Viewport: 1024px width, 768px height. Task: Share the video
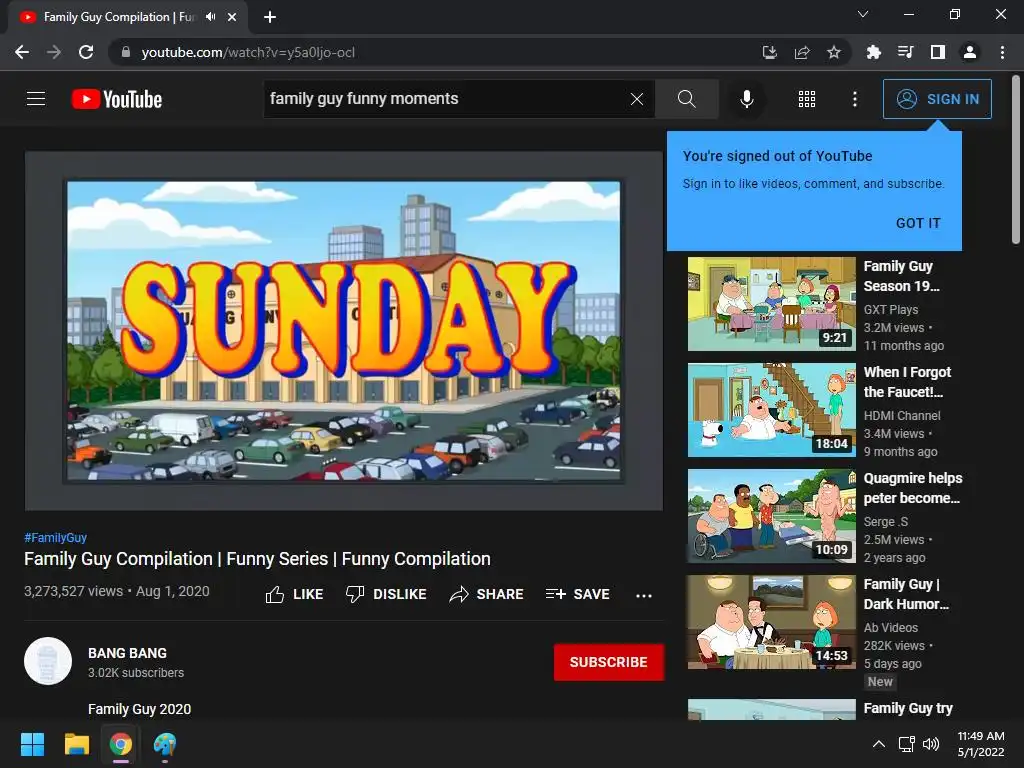[x=487, y=594]
